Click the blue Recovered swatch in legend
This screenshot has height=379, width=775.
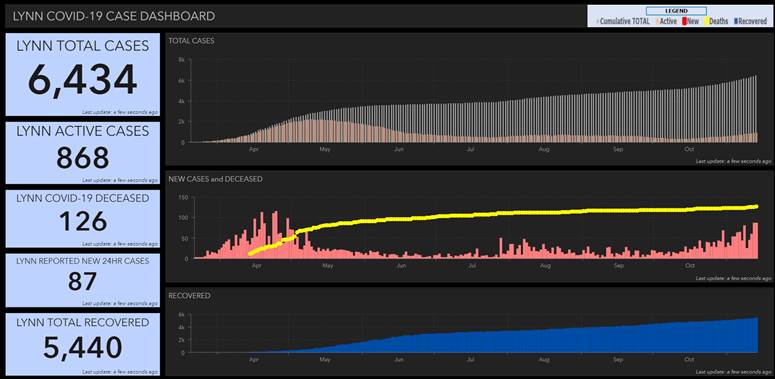coord(736,21)
